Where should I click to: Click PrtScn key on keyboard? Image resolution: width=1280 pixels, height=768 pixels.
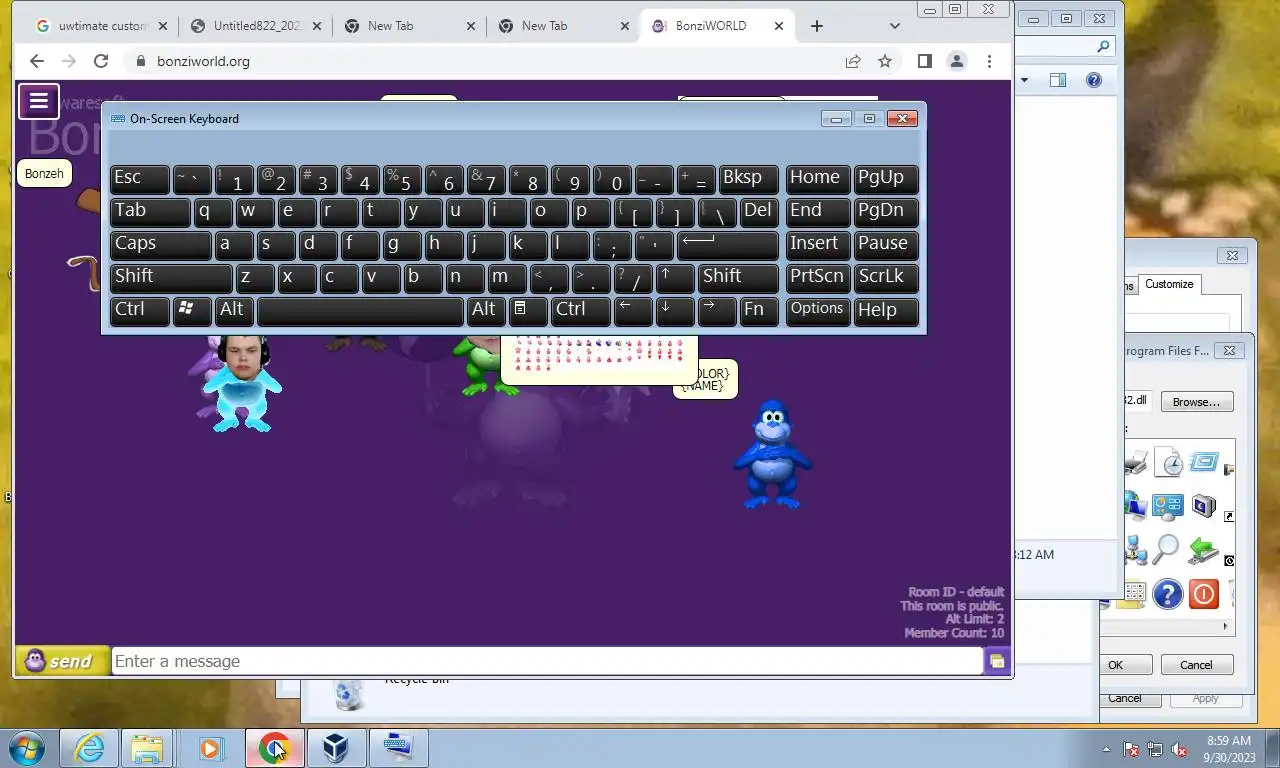coord(818,278)
